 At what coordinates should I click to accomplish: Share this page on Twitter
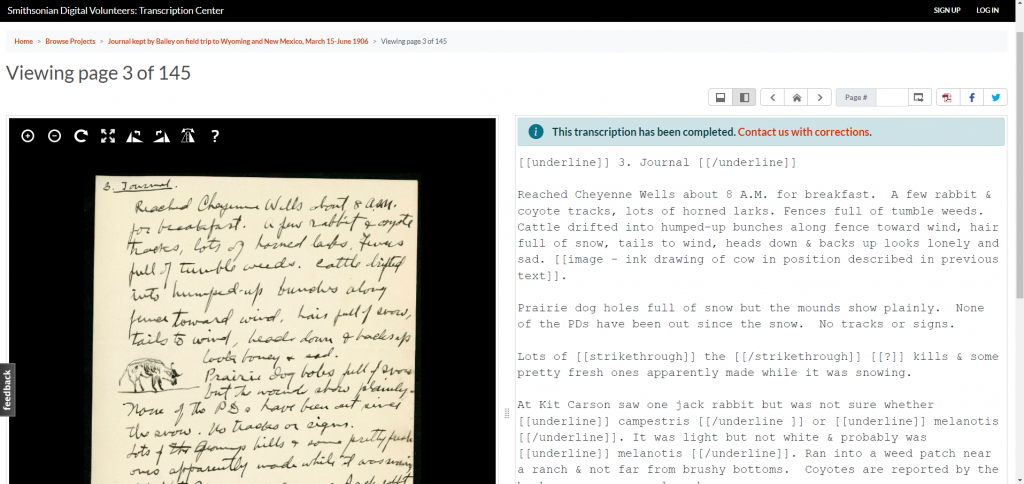[x=995, y=97]
